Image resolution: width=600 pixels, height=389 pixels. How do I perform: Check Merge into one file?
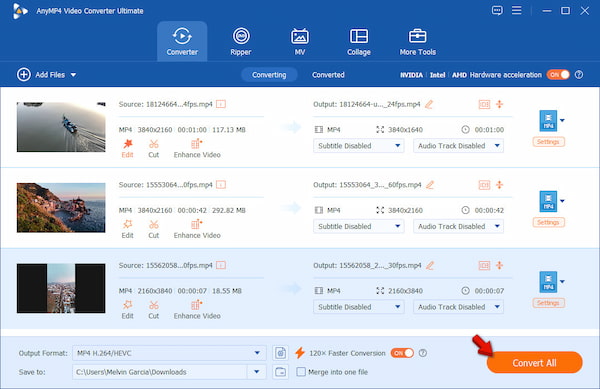[301, 372]
